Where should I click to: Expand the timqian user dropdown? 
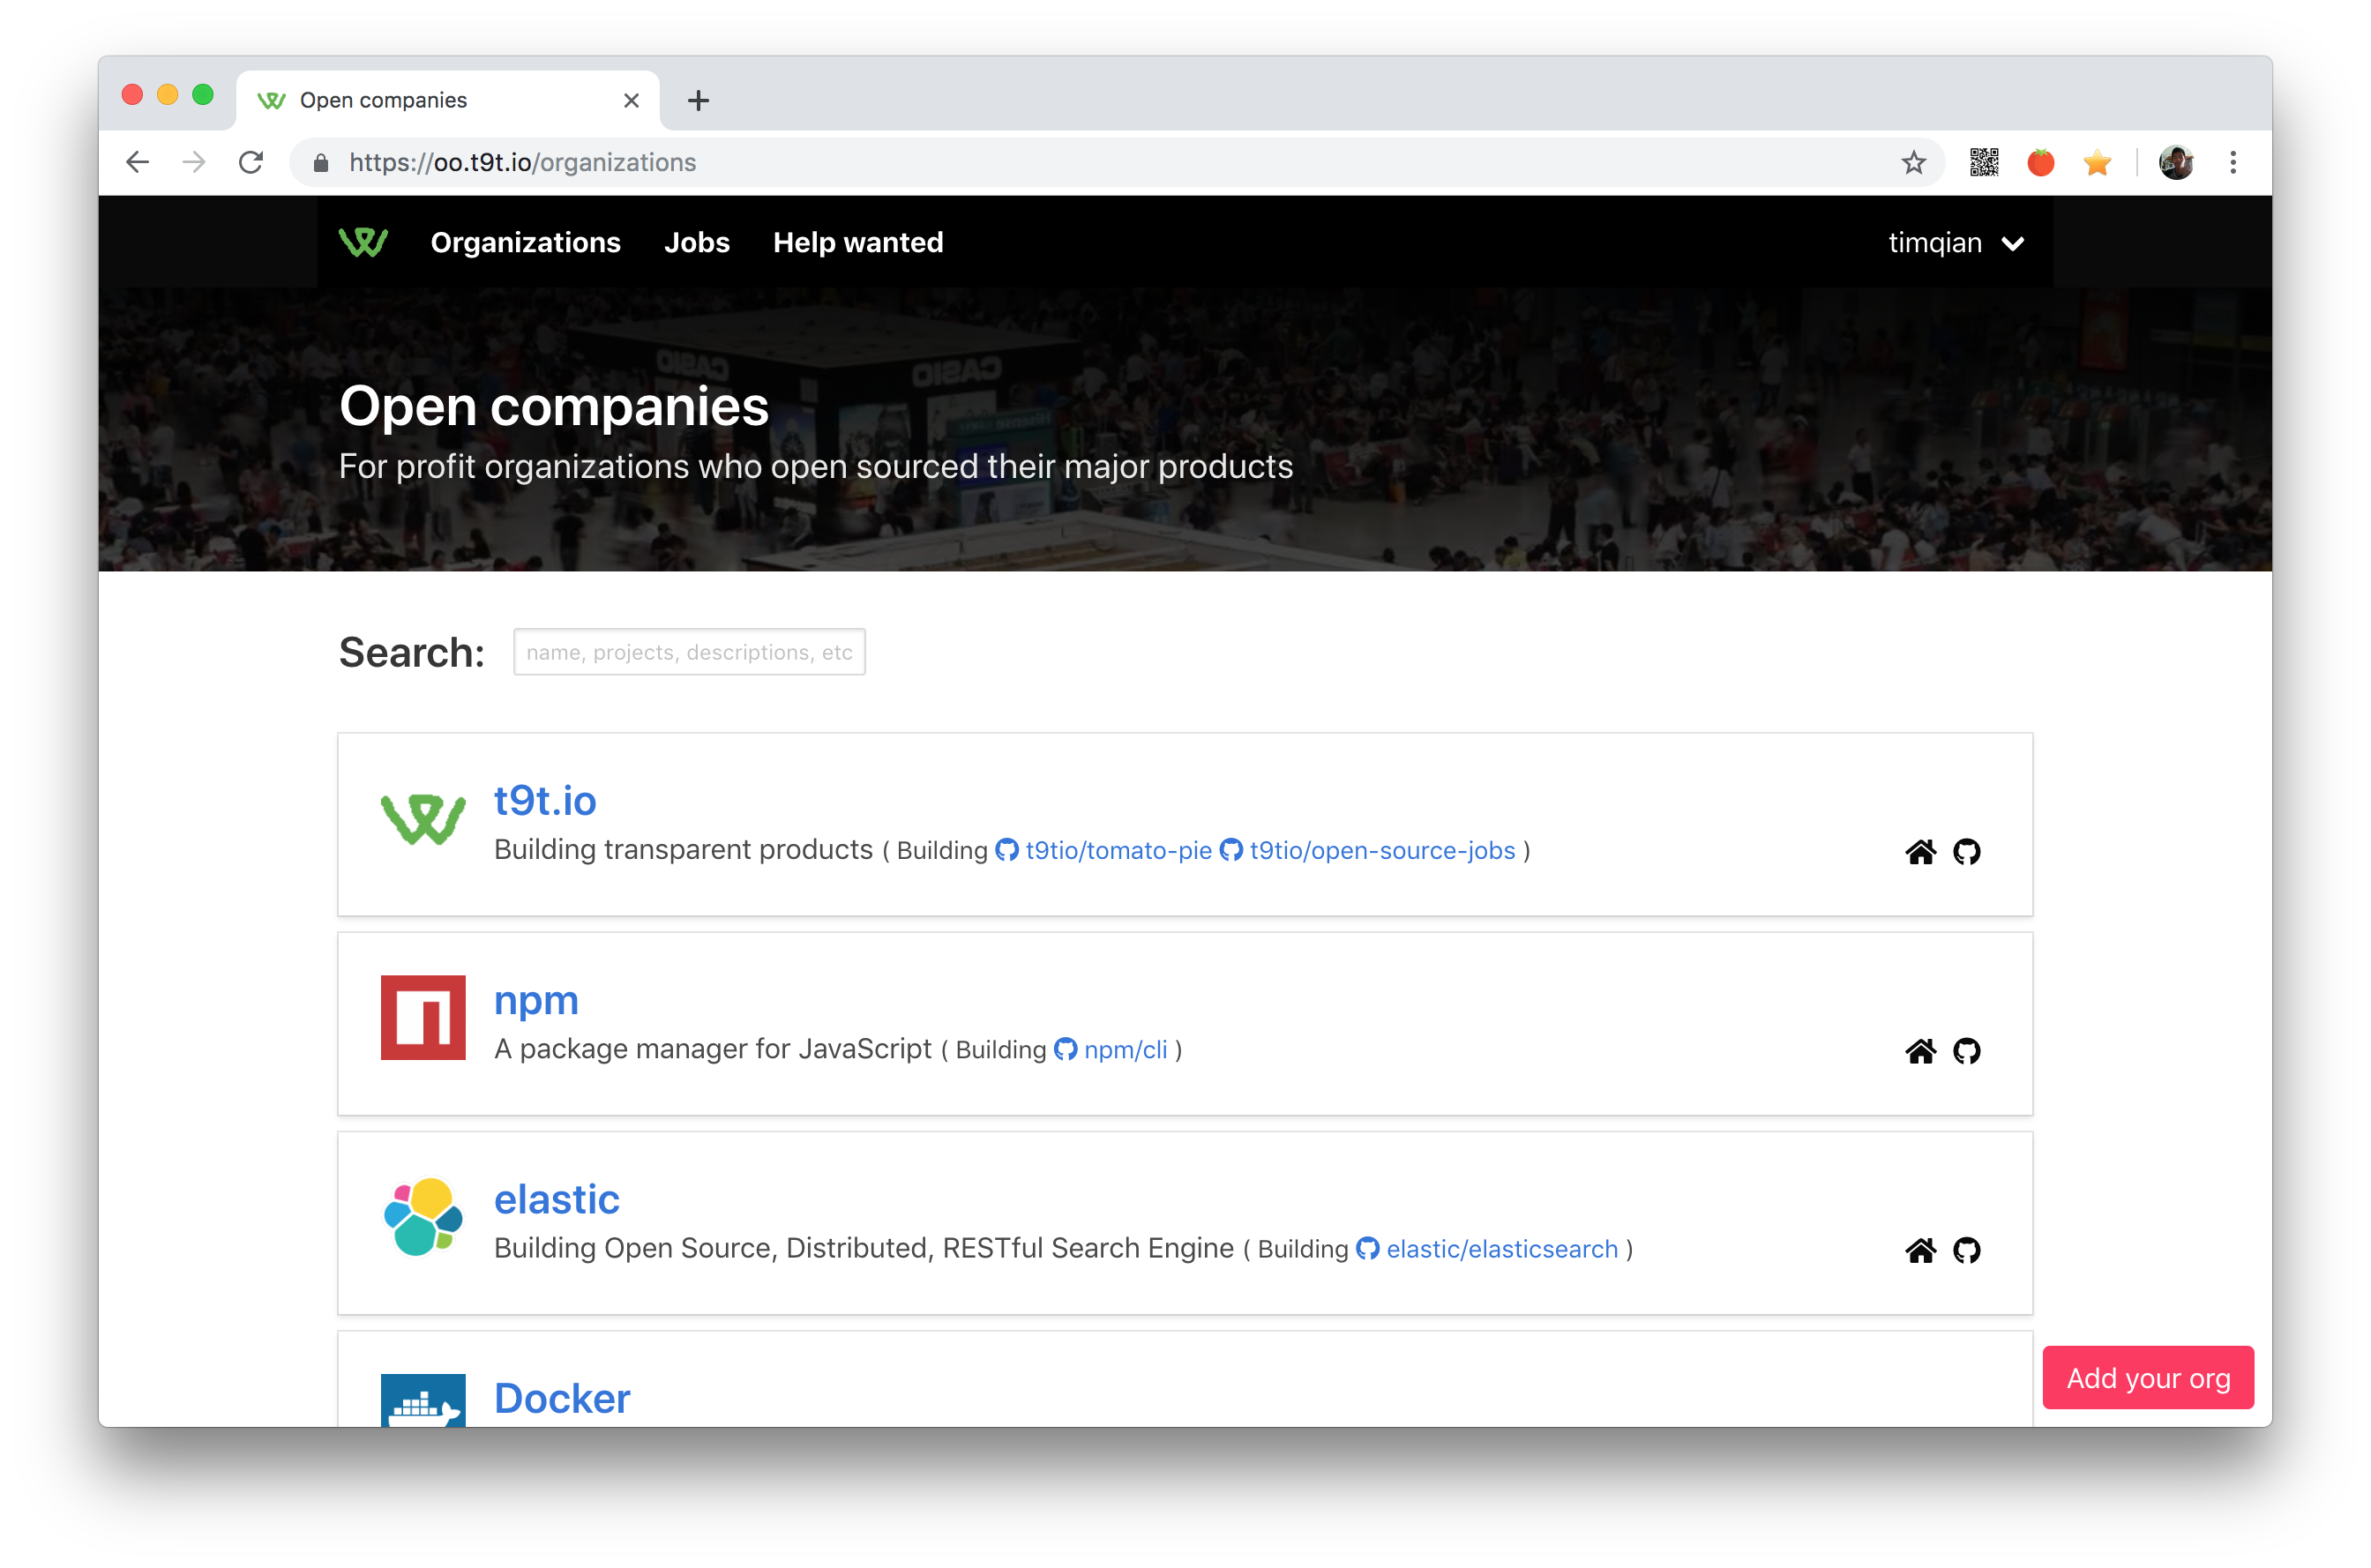[1956, 243]
